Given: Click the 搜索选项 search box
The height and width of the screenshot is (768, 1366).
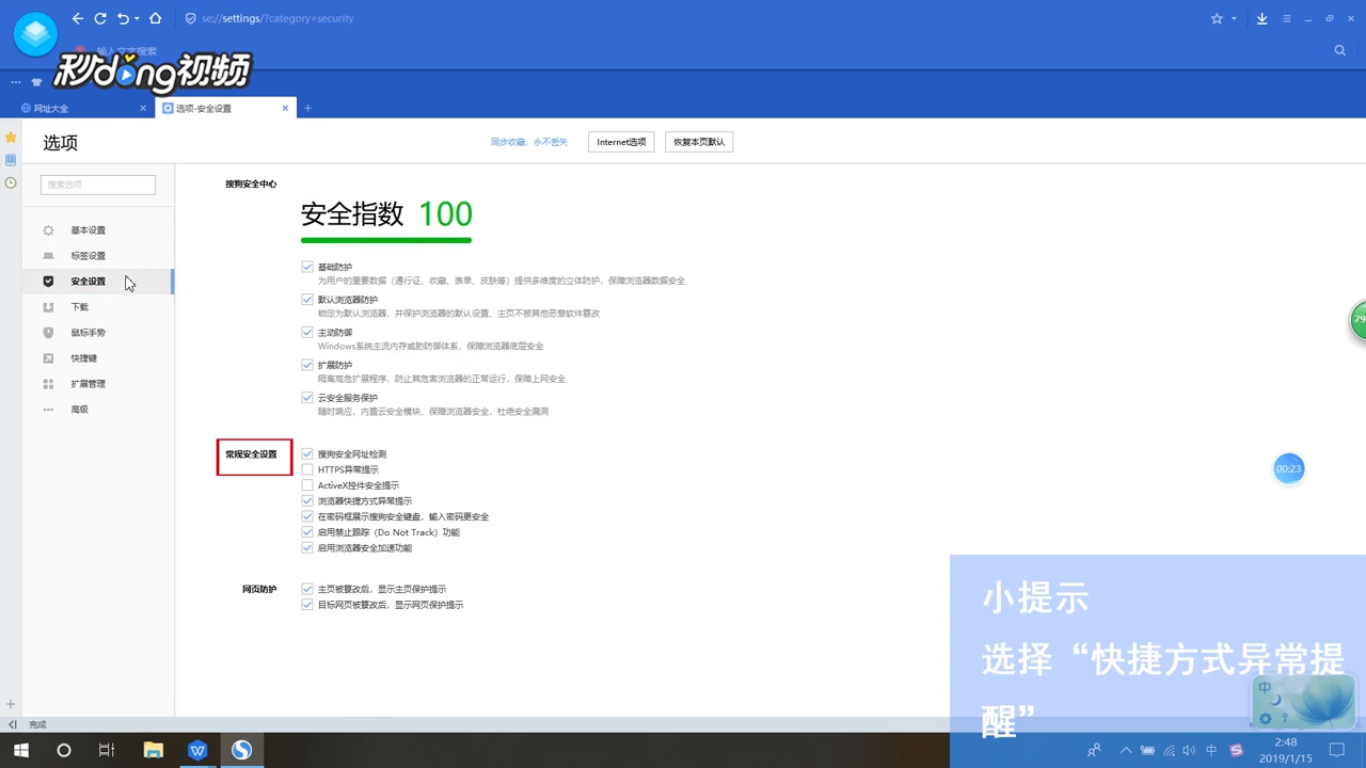Looking at the screenshot, I should coord(98,185).
